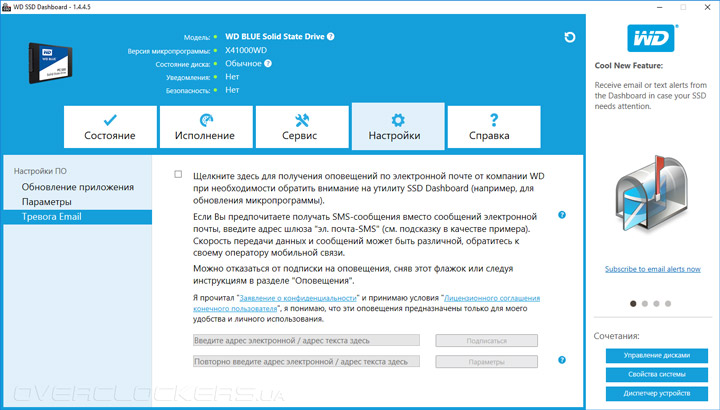720x410 pixels.
Task: Close the WD SSD Dashboard window
Action: tap(708, 7)
